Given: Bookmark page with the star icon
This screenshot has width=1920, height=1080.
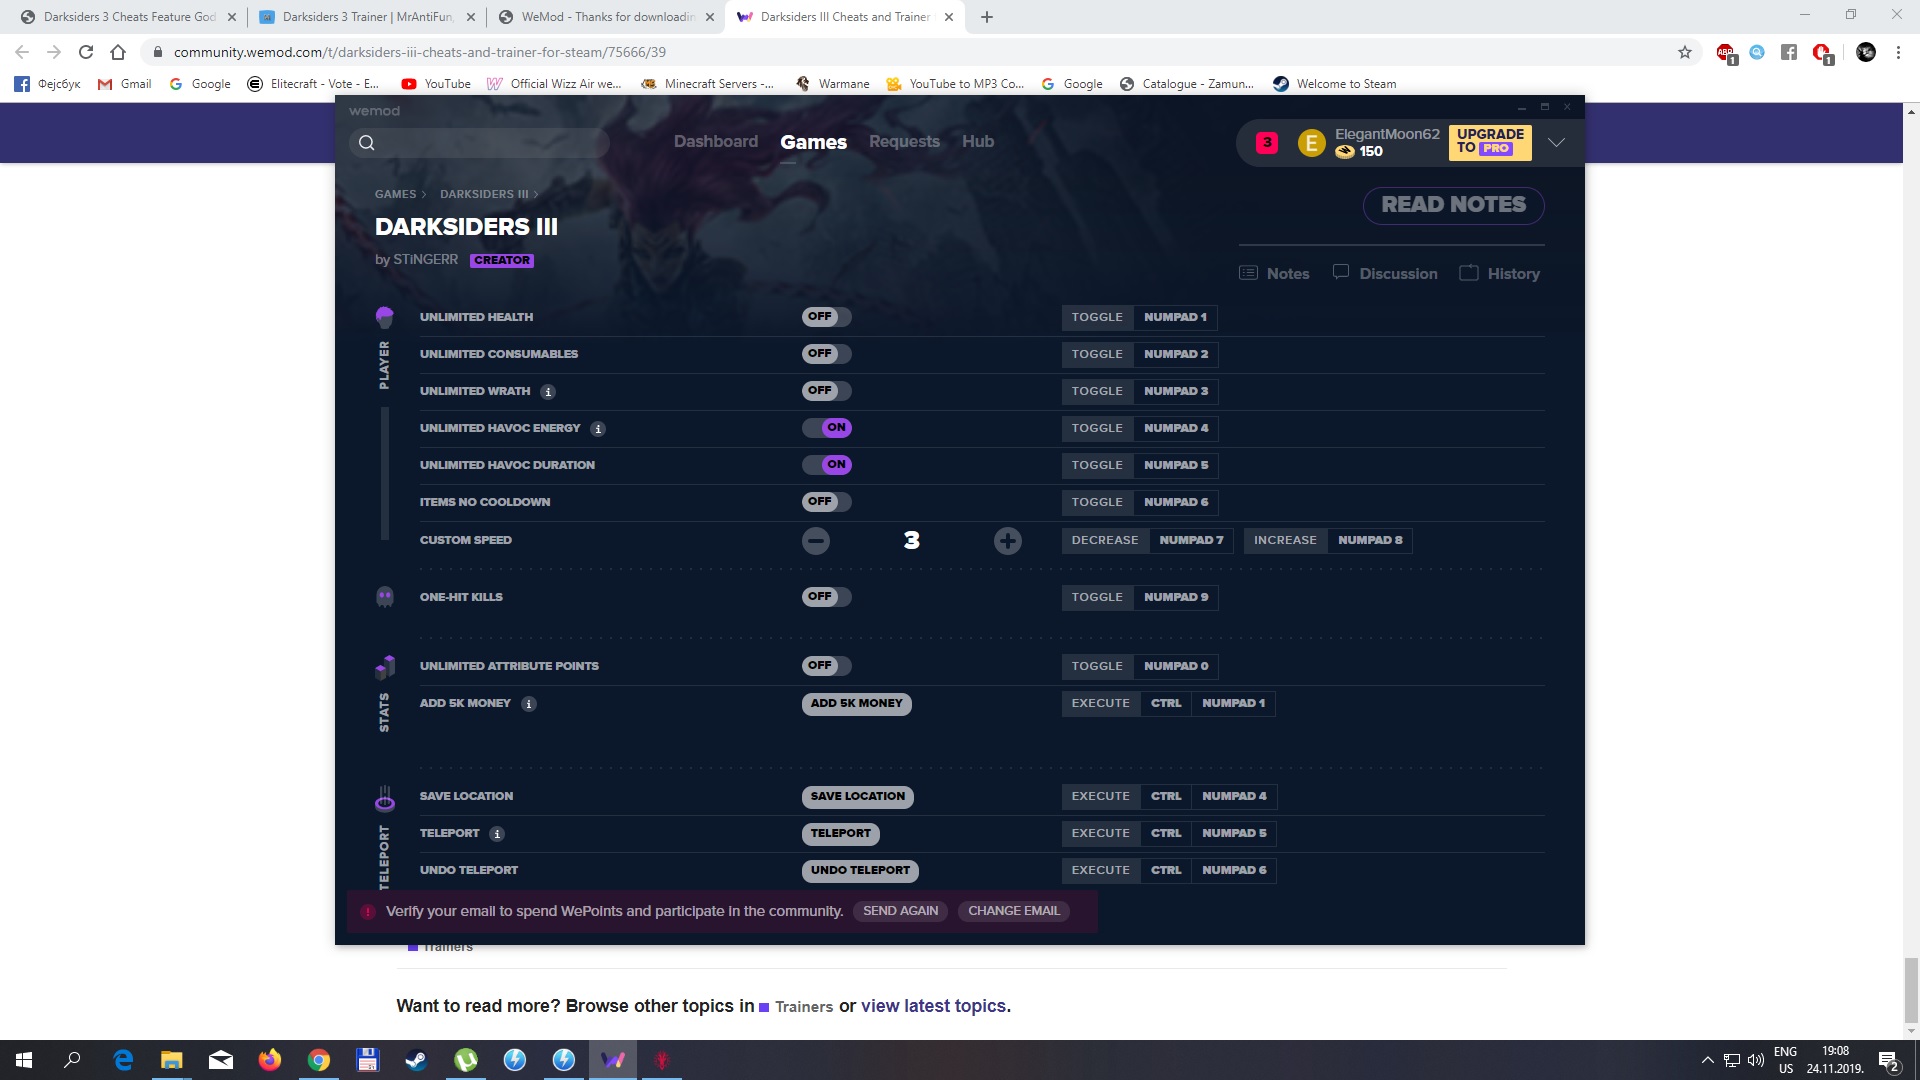Looking at the screenshot, I should pos(1685,52).
